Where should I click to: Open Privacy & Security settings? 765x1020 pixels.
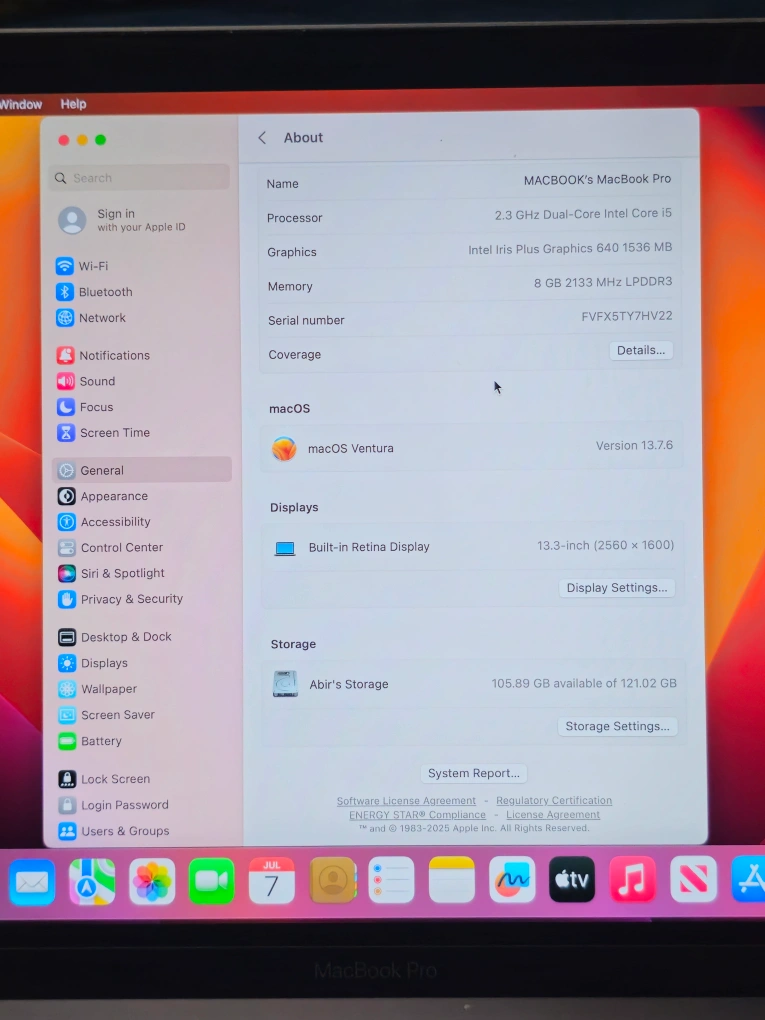pyautogui.click(x=120, y=599)
